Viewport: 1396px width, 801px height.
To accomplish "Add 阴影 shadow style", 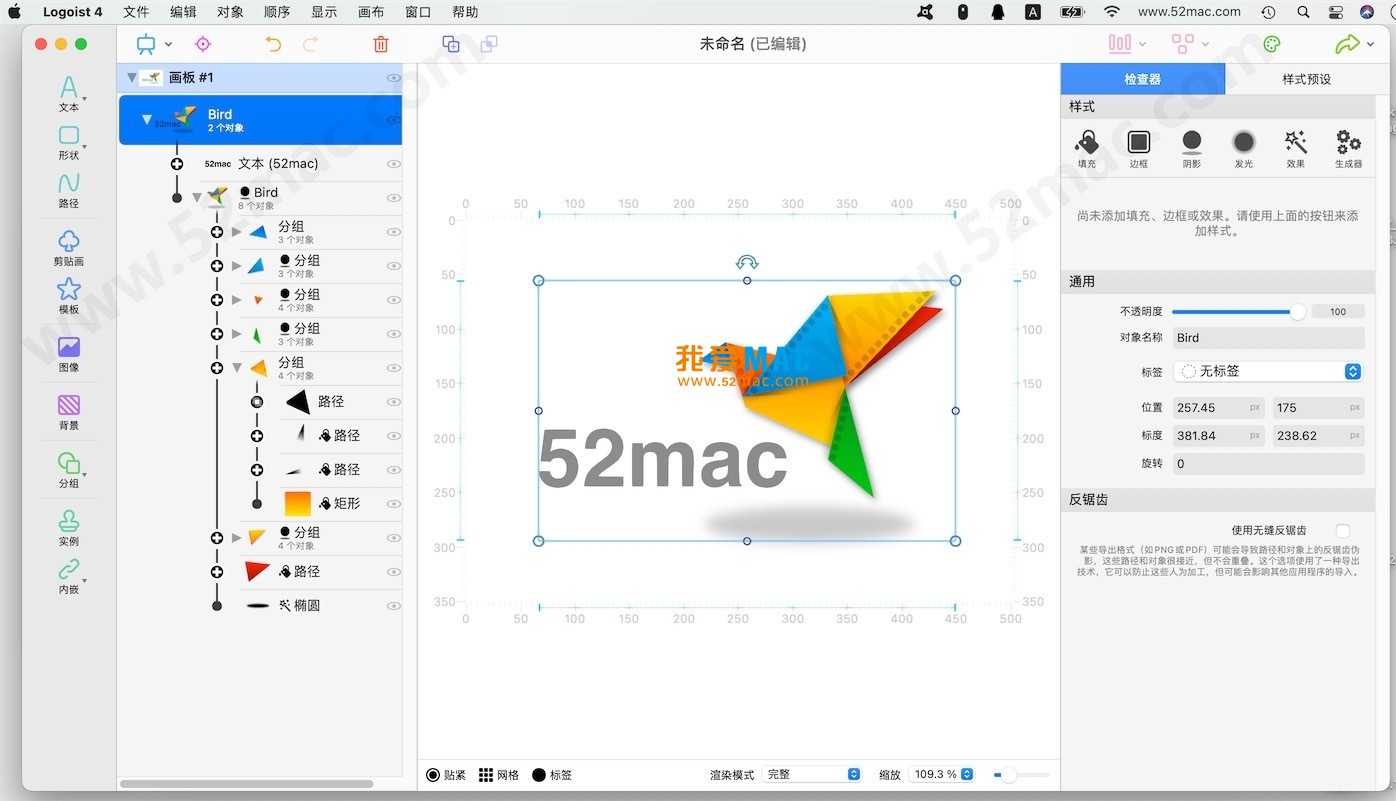I will 1191,148.
